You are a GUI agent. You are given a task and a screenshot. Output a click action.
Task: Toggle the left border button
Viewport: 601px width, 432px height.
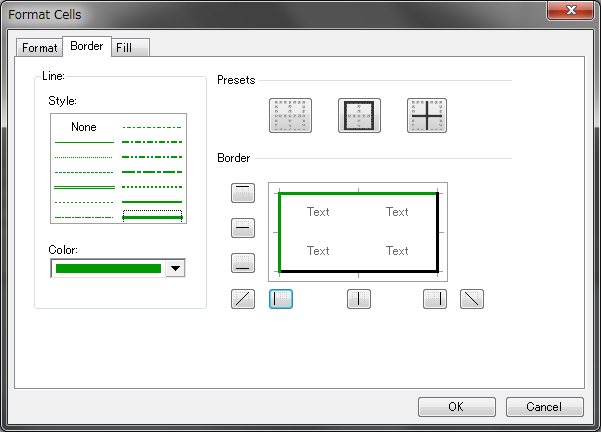click(x=281, y=299)
